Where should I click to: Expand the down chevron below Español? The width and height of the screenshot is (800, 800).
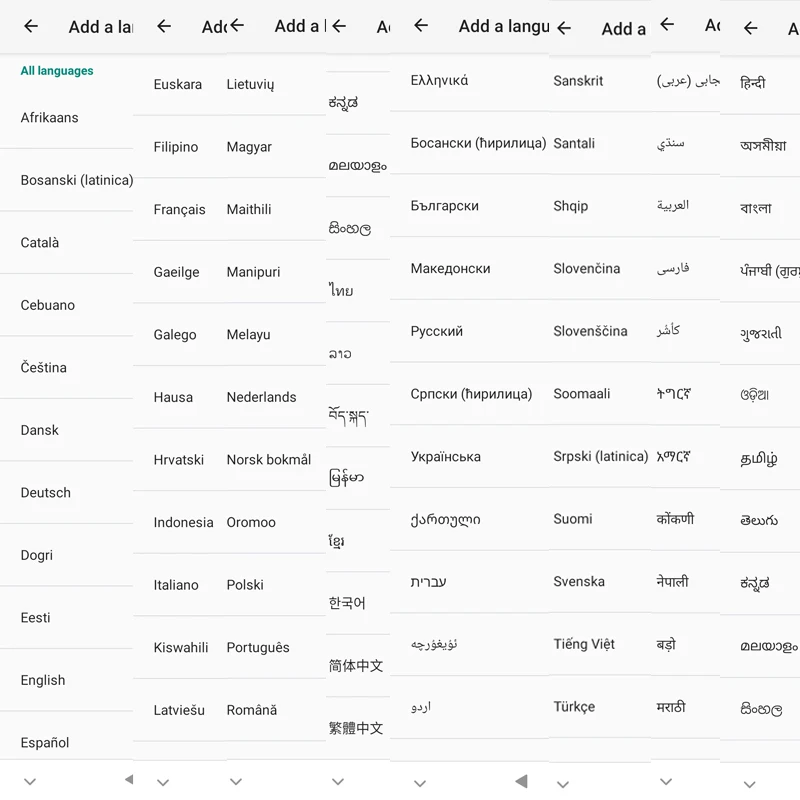30,781
